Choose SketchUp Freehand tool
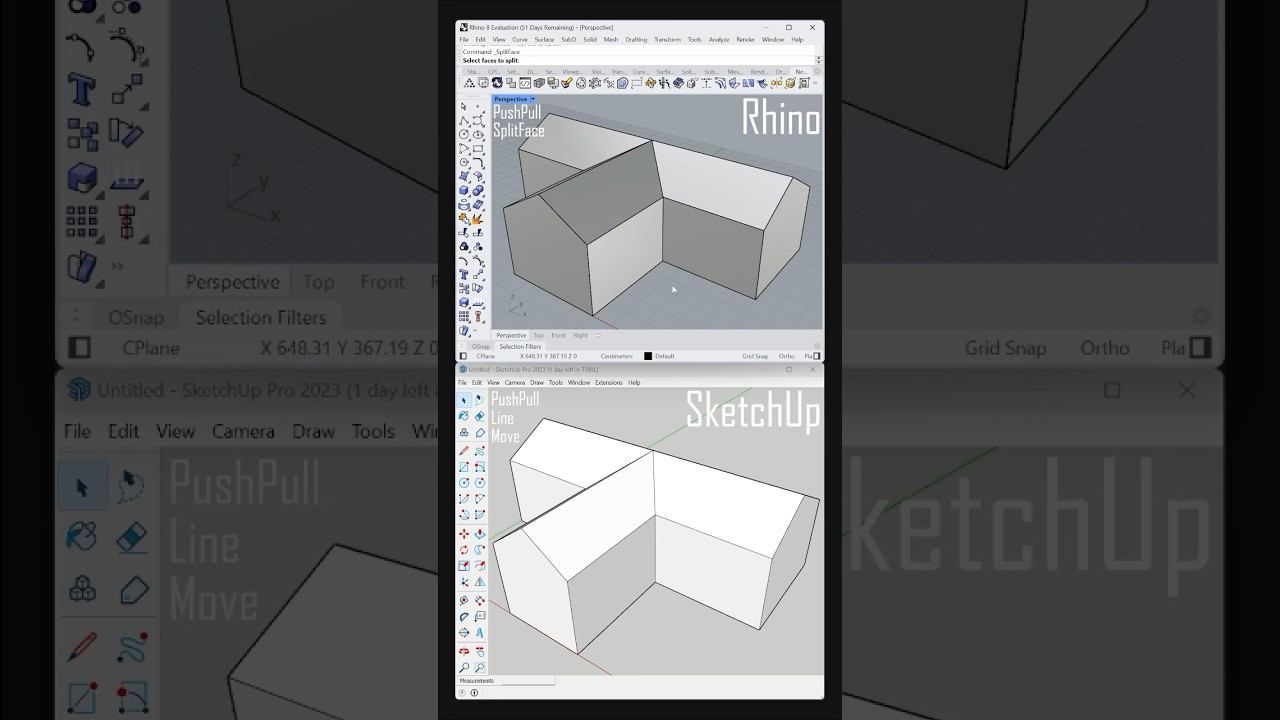The height and width of the screenshot is (720, 1280). (x=480, y=449)
